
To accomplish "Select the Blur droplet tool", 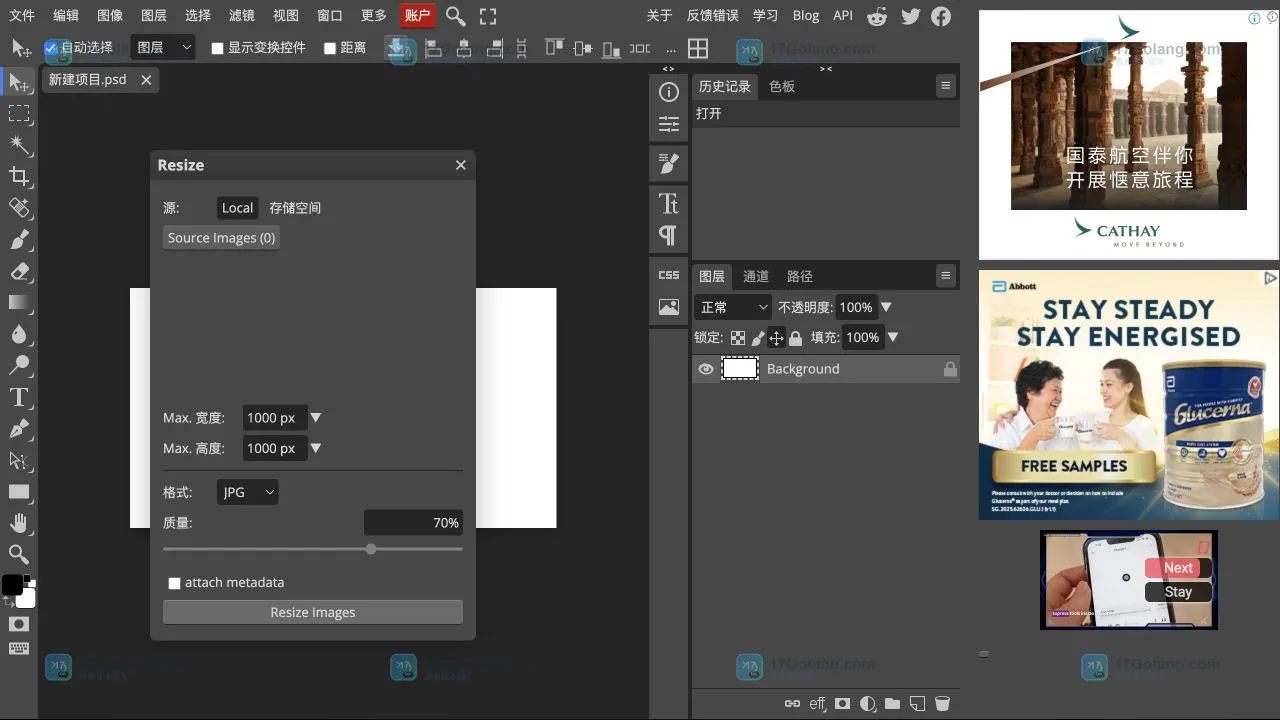I will [x=19, y=334].
